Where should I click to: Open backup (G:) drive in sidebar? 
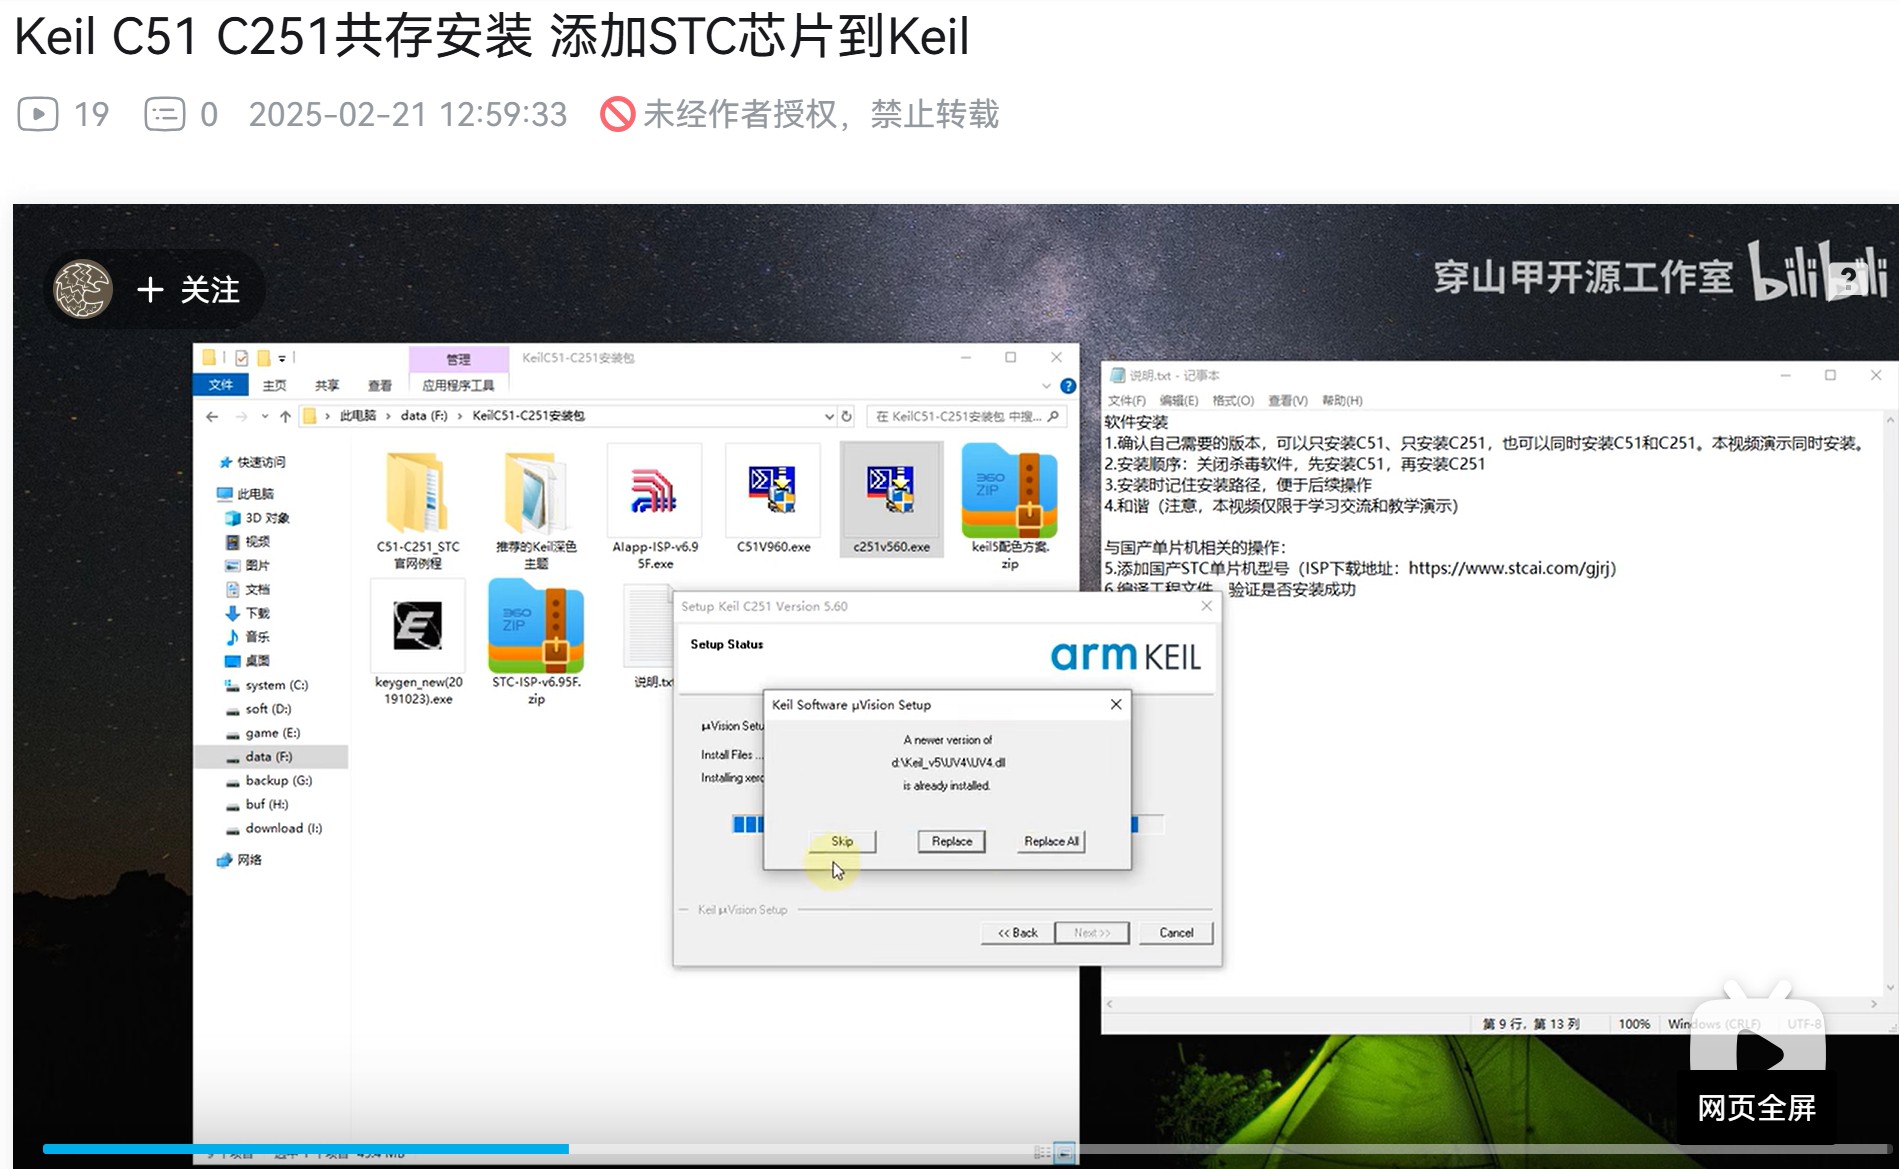pyautogui.click(x=269, y=781)
